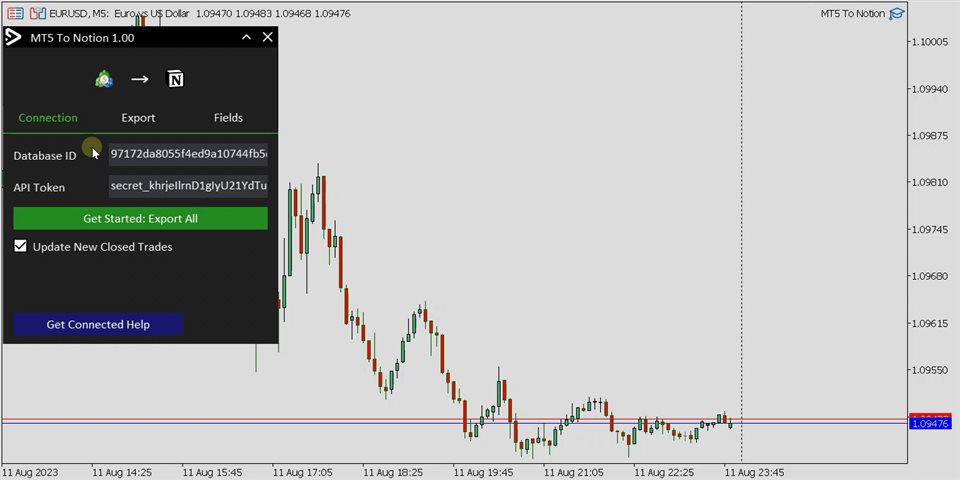Click the panel logo icon beside the MT5 To Notion title
960x480 pixels.
(13, 37)
